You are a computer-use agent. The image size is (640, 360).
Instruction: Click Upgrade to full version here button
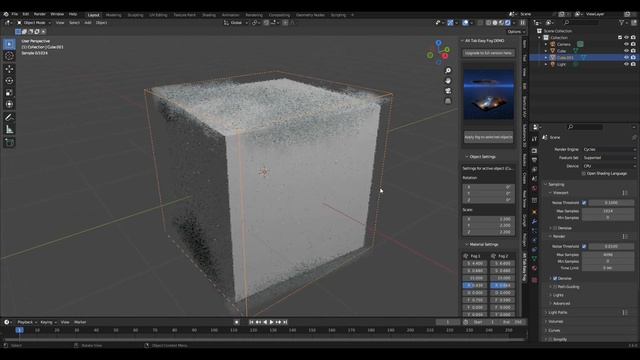click(488, 53)
